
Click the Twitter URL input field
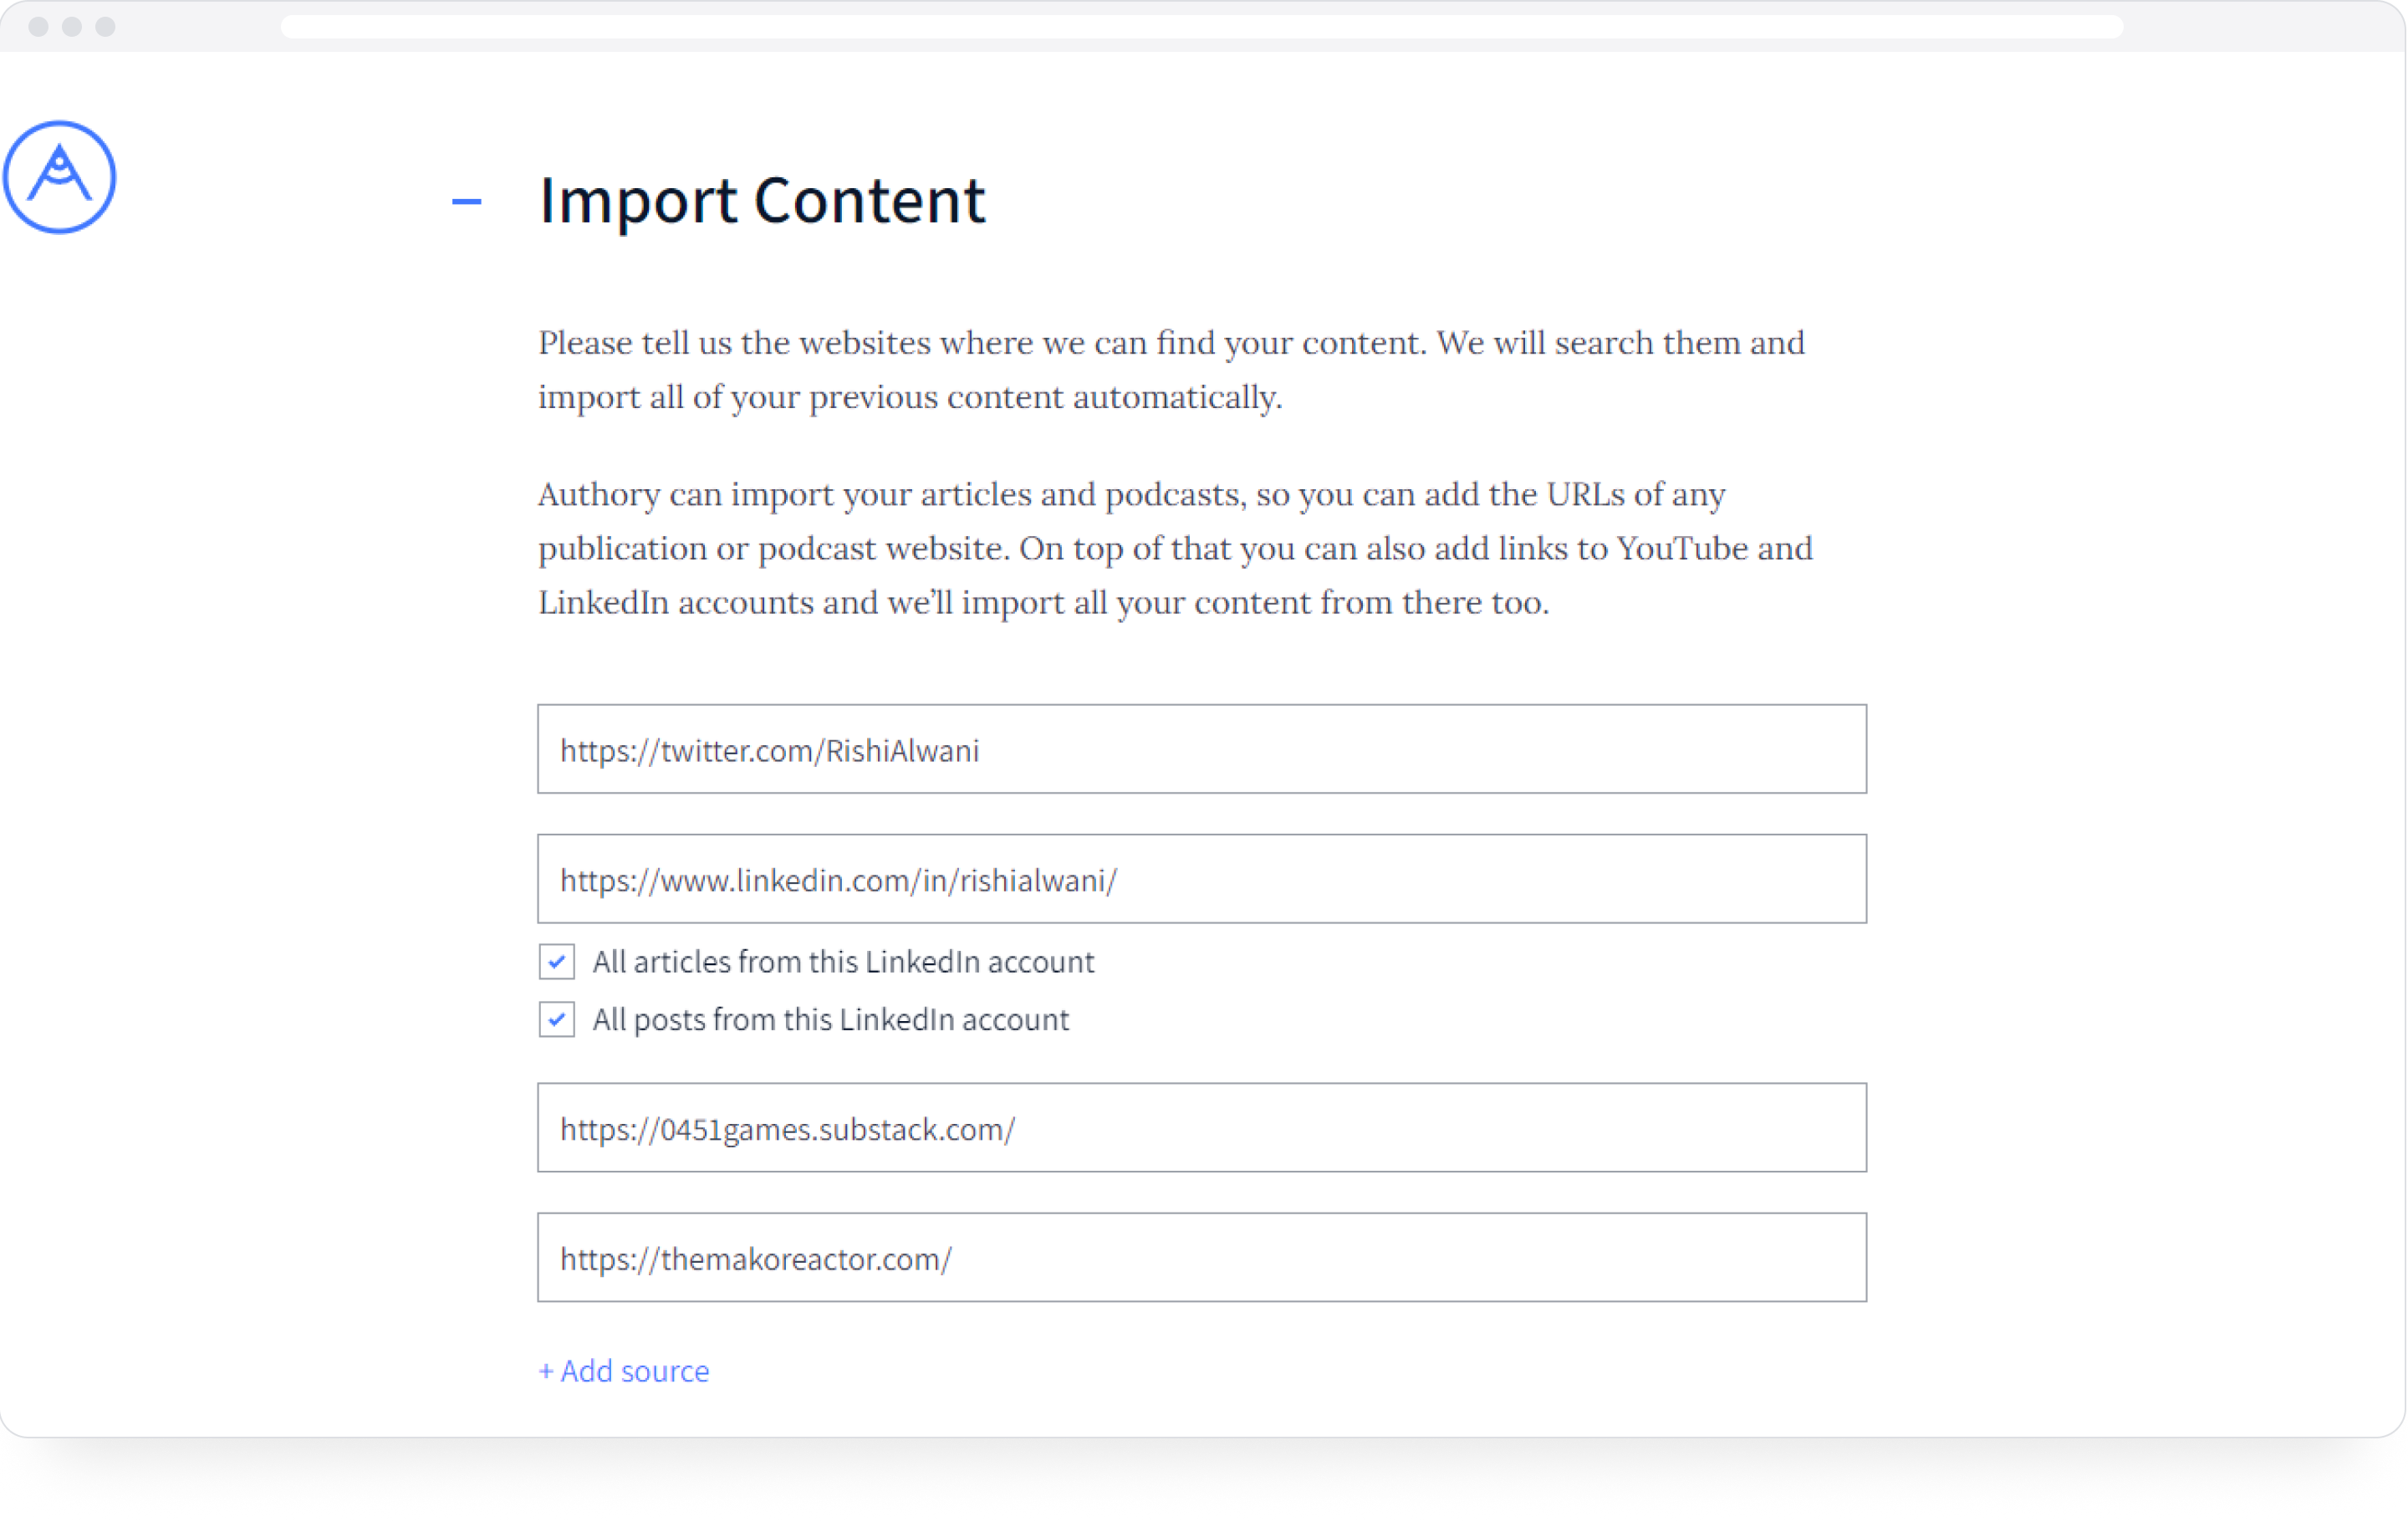(x=1200, y=749)
